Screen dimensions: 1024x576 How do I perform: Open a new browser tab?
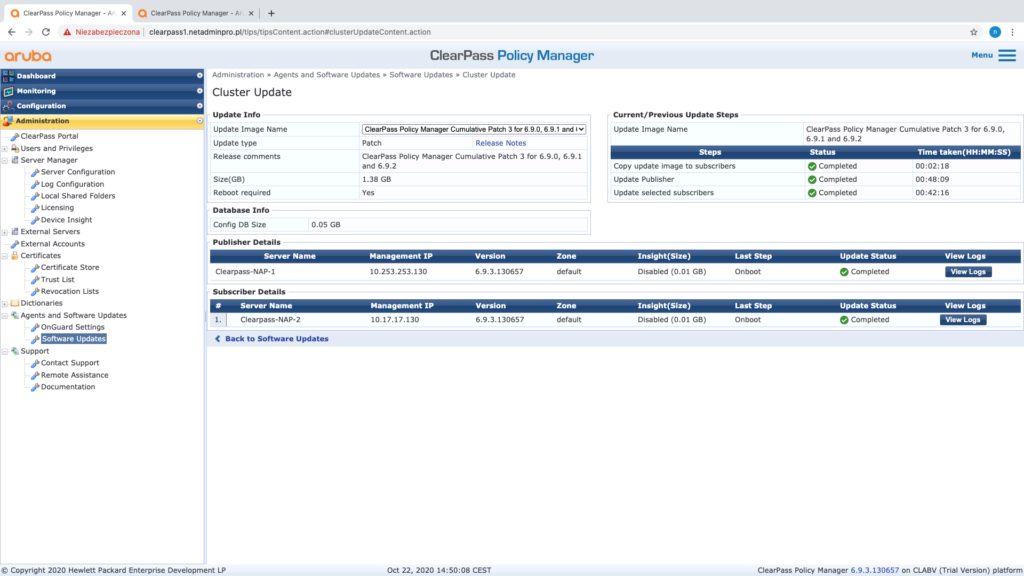click(271, 12)
